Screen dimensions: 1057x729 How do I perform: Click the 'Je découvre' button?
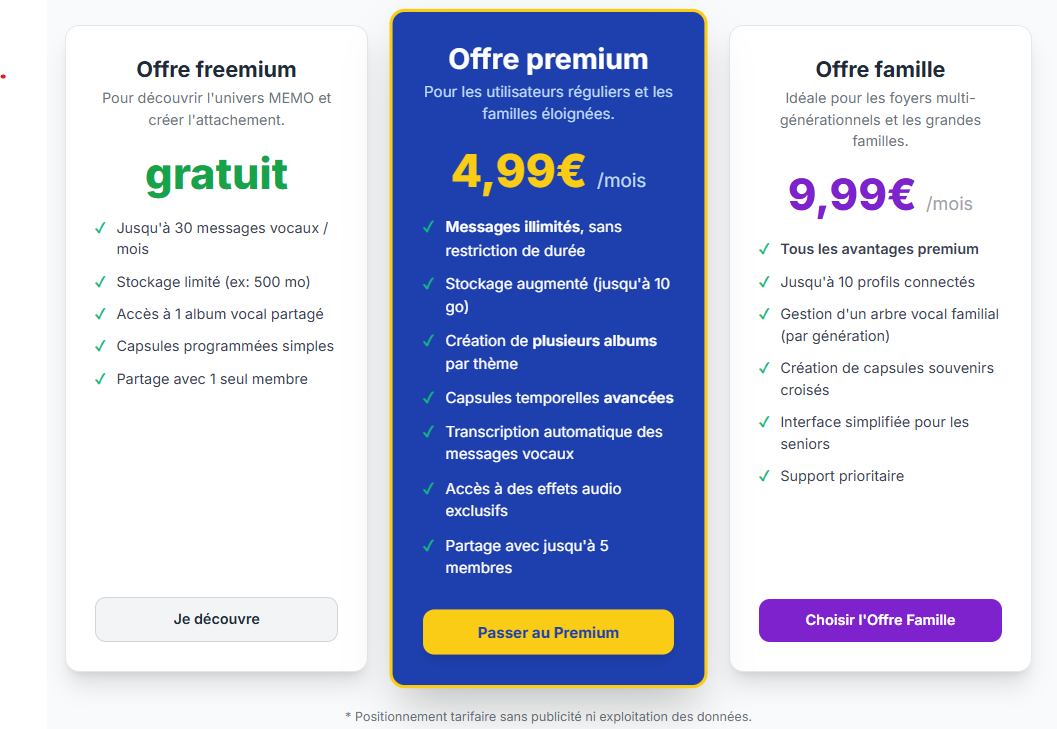216,619
